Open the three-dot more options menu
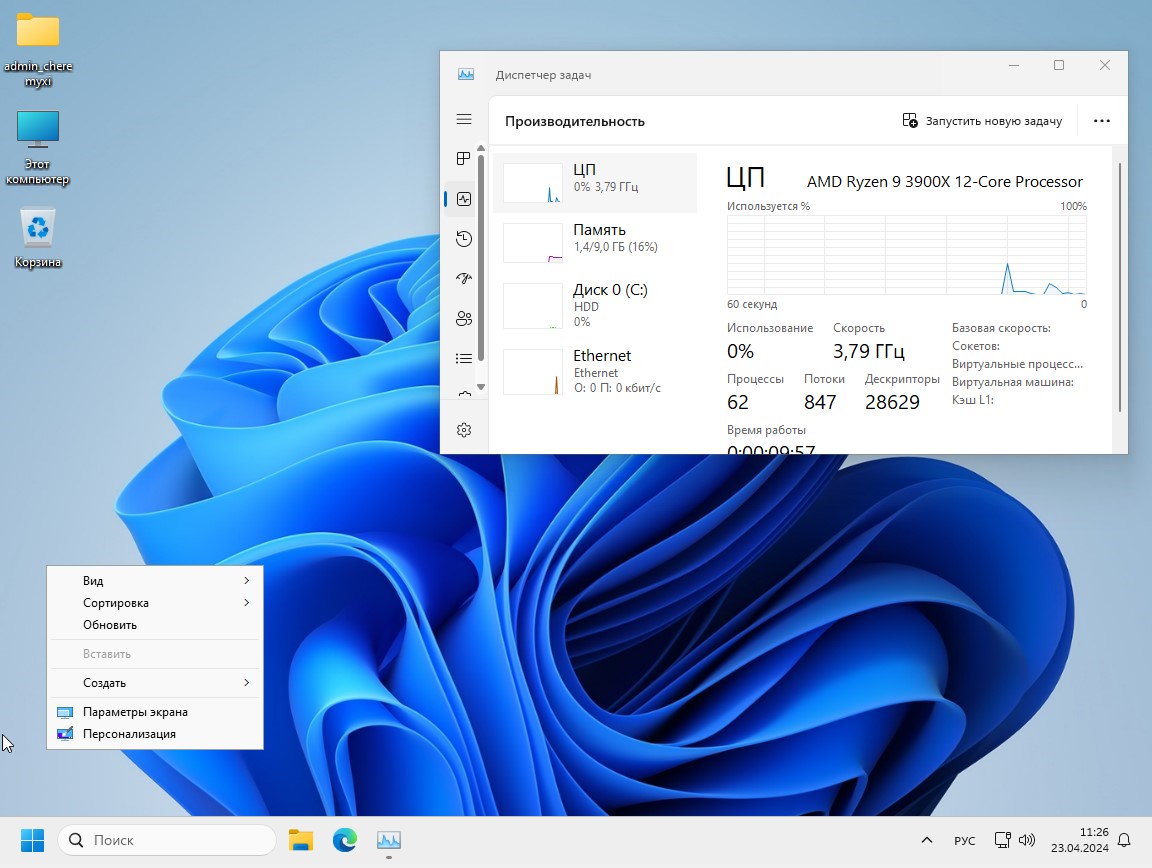 (x=1101, y=121)
